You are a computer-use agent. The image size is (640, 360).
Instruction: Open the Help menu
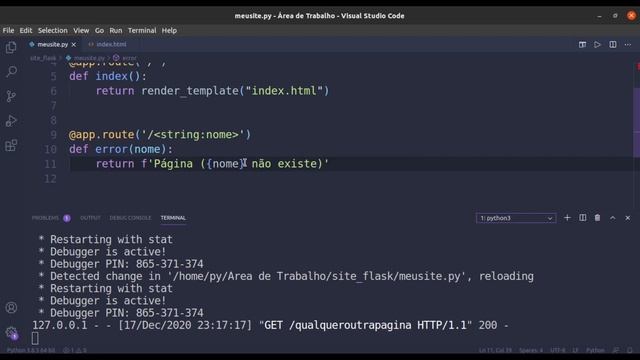pyautogui.click(x=169, y=31)
